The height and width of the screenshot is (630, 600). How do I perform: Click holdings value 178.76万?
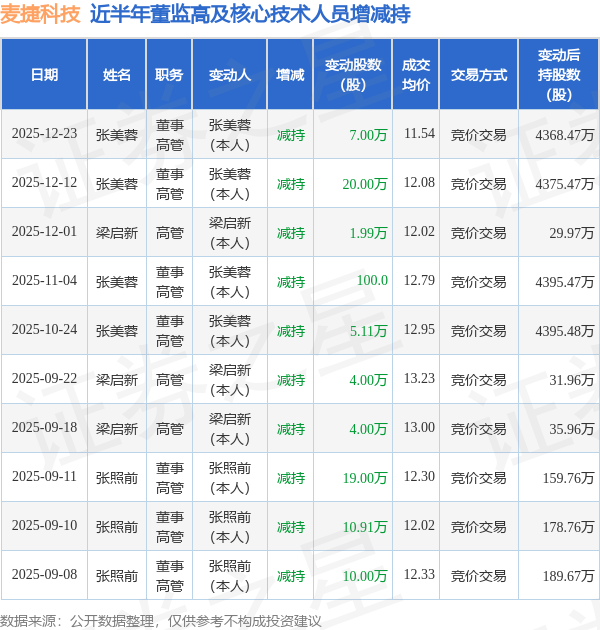(568, 527)
